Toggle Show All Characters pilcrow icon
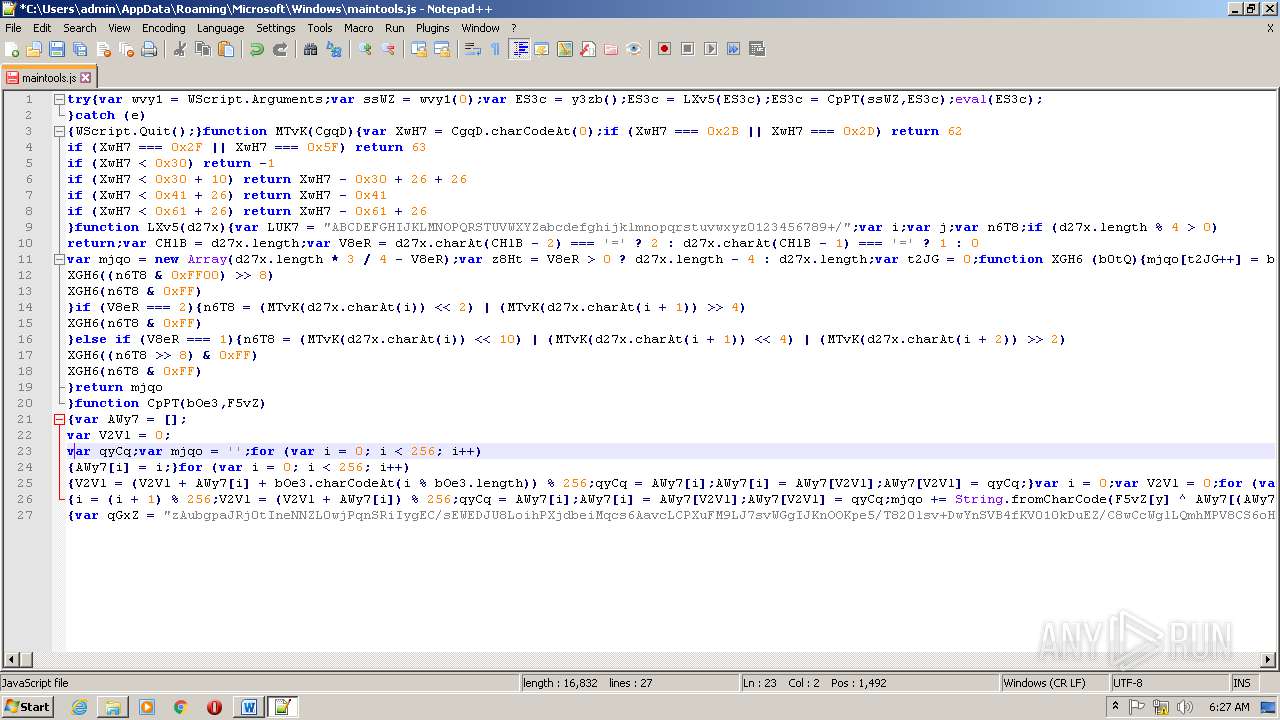 pyautogui.click(x=495, y=49)
